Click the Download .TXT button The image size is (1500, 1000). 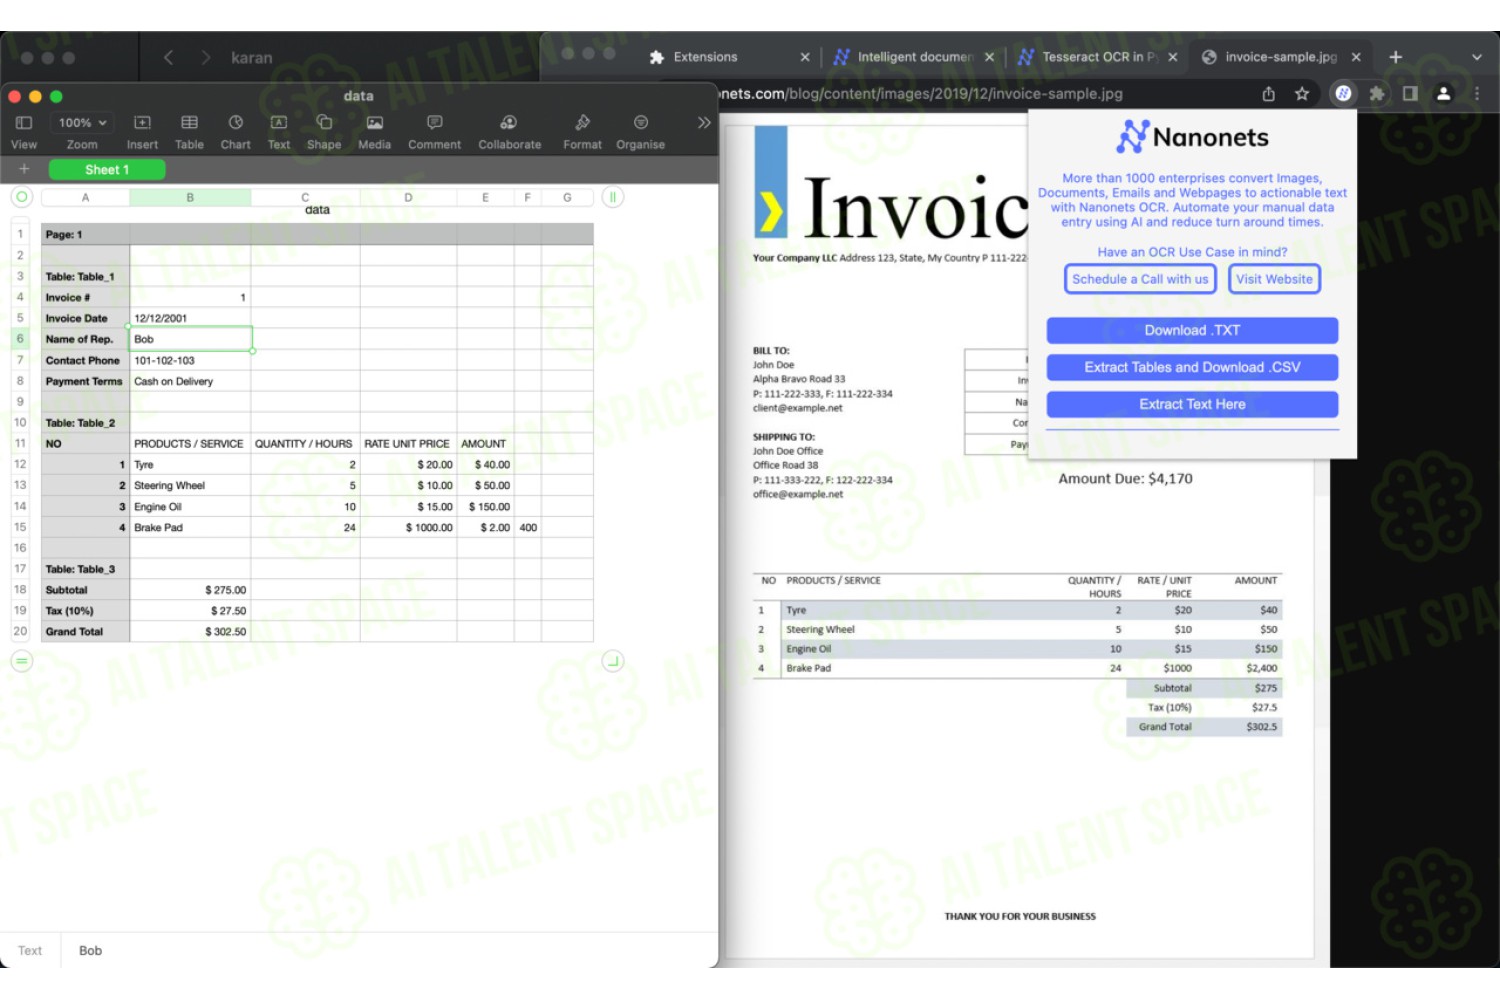coord(1192,330)
